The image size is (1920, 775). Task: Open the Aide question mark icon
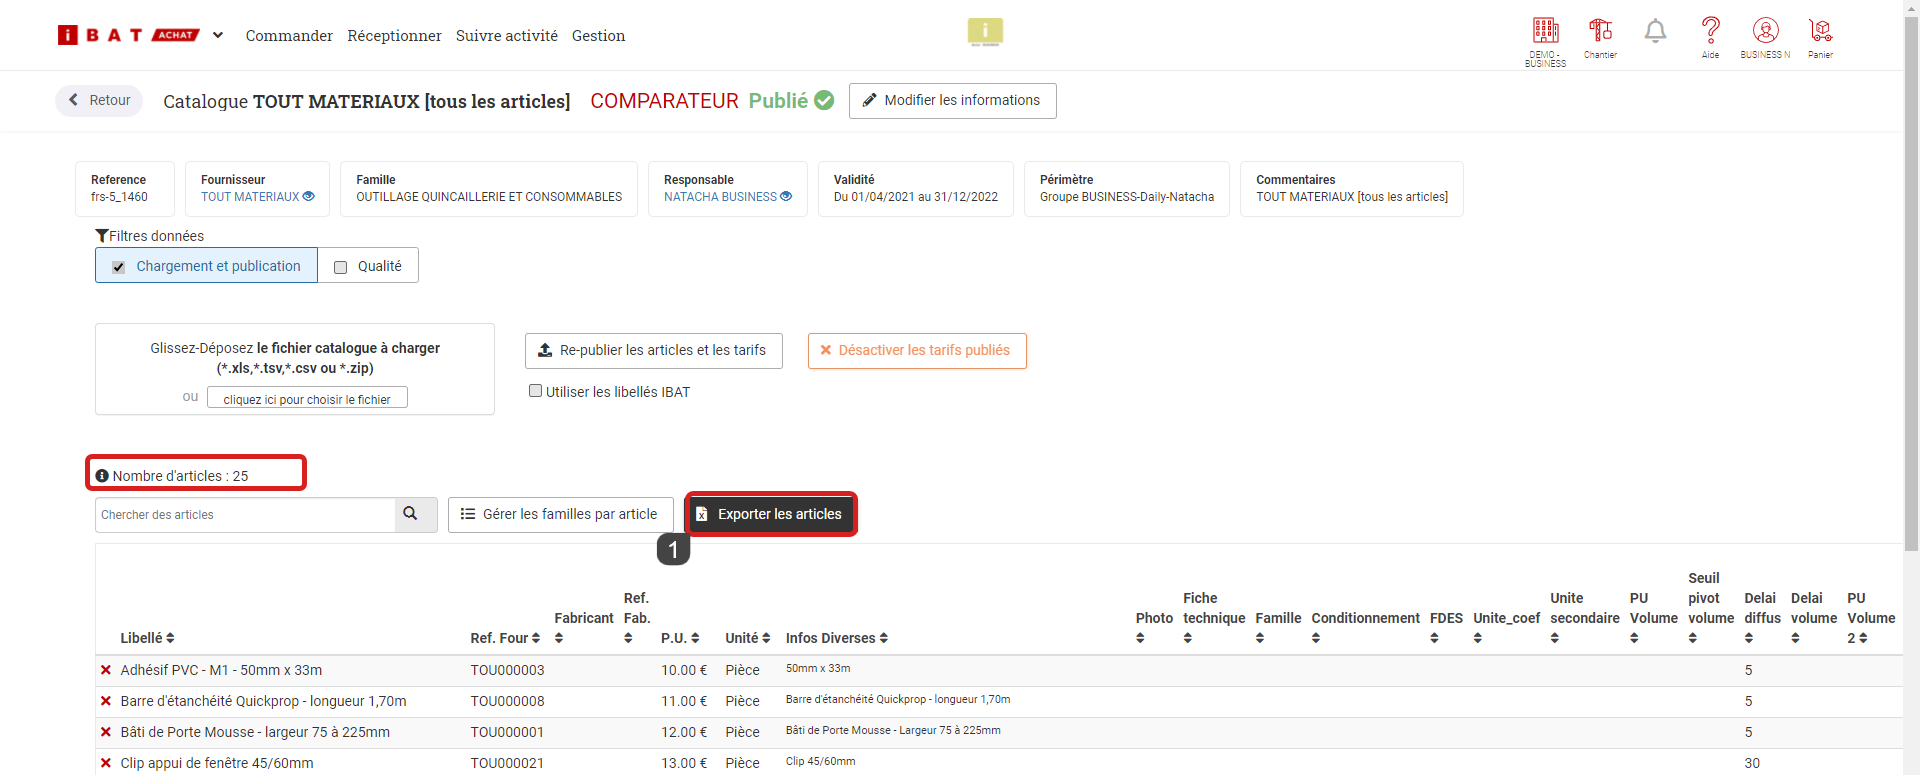[x=1710, y=32]
